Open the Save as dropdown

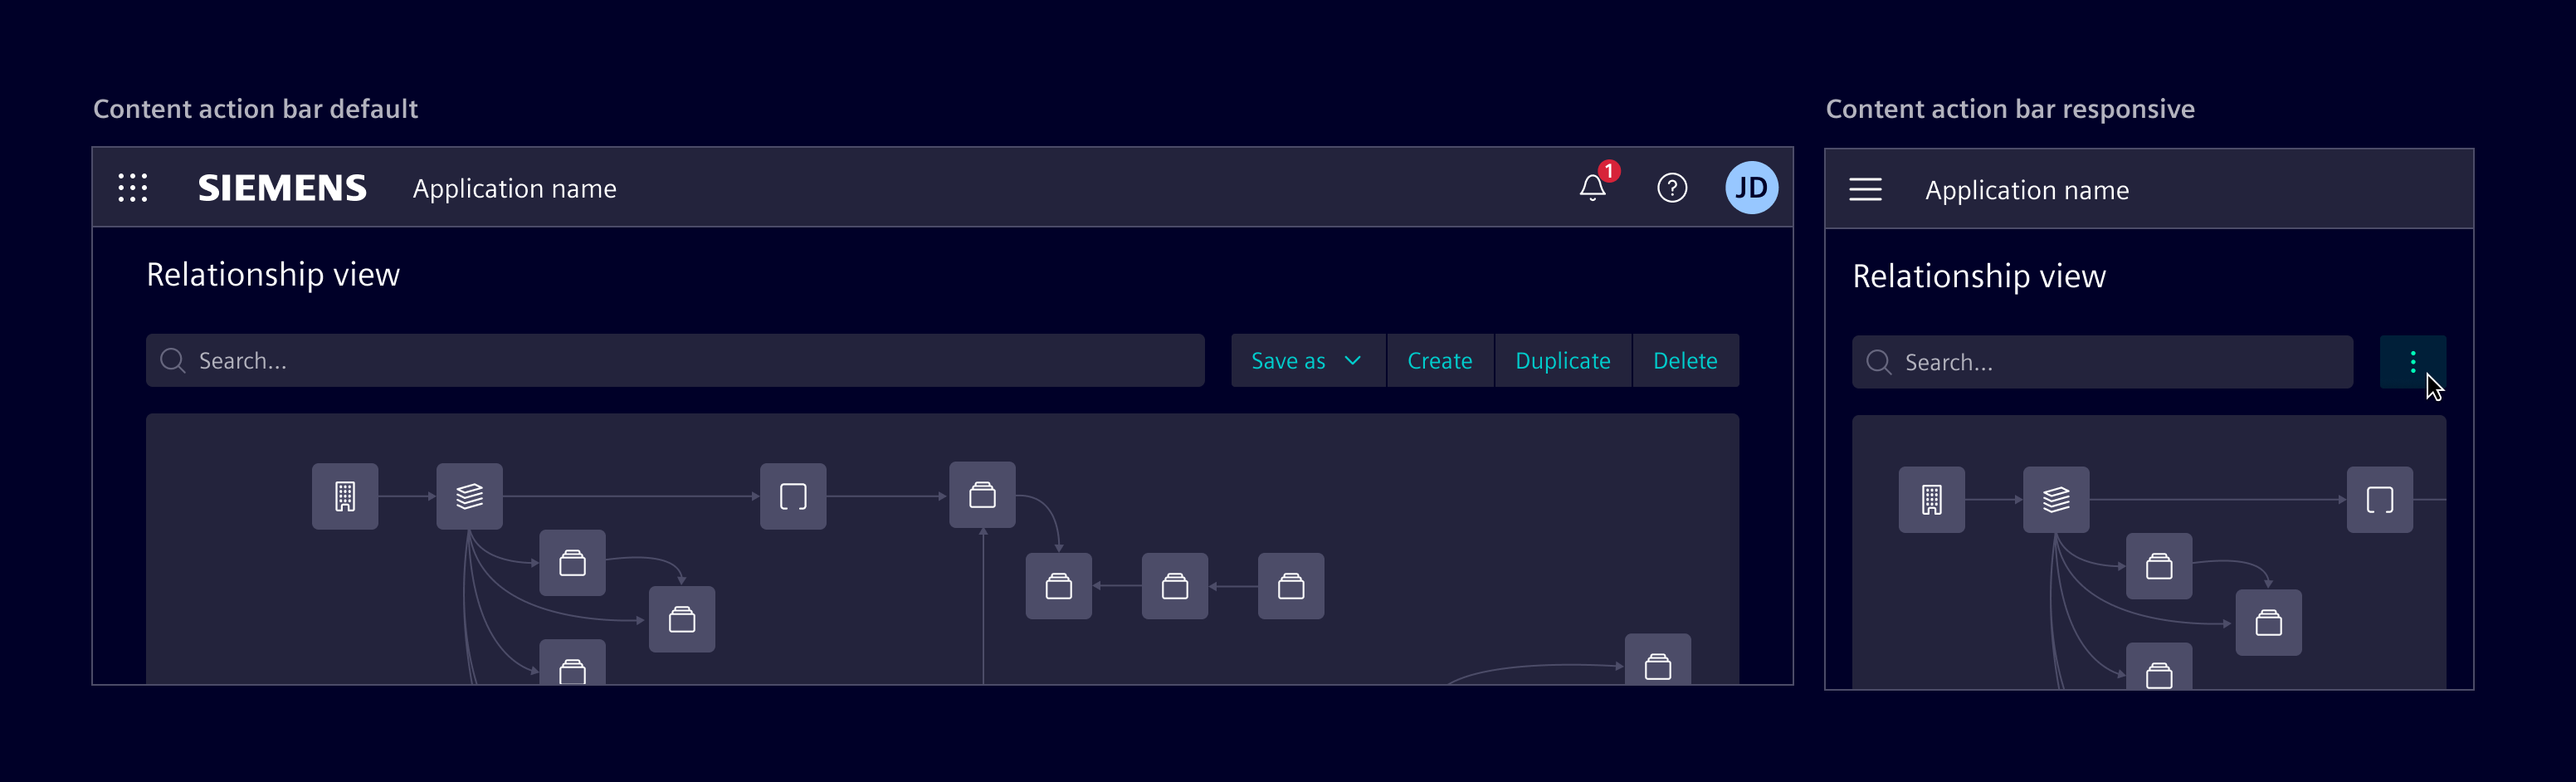(1306, 360)
